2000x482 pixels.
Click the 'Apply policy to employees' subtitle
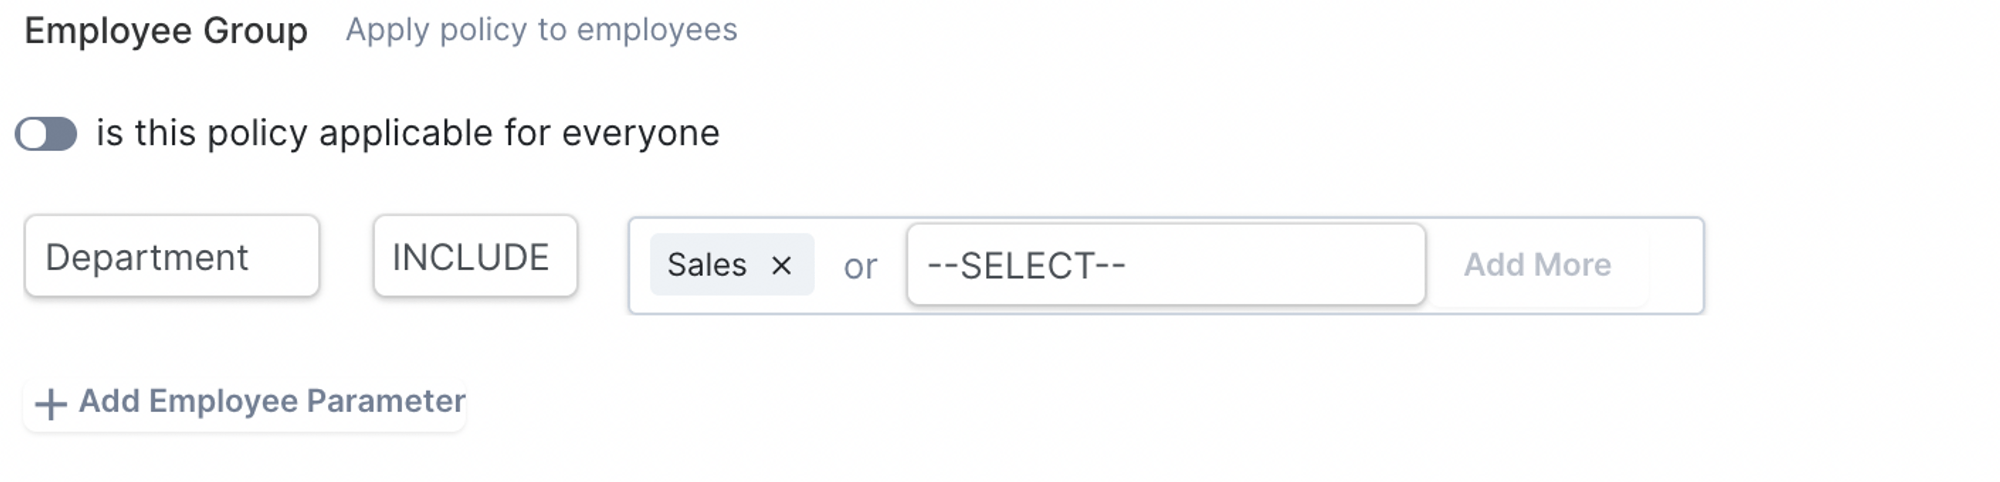(541, 30)
